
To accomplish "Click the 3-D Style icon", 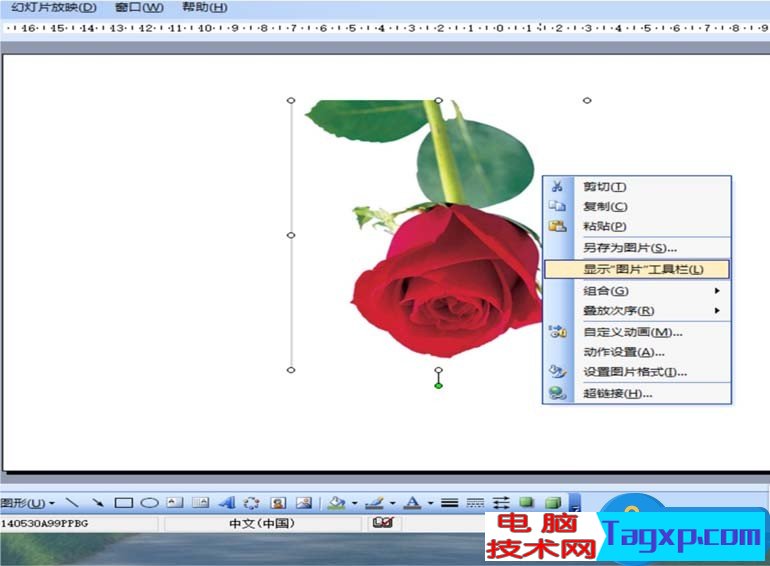I will click(552, 503).
